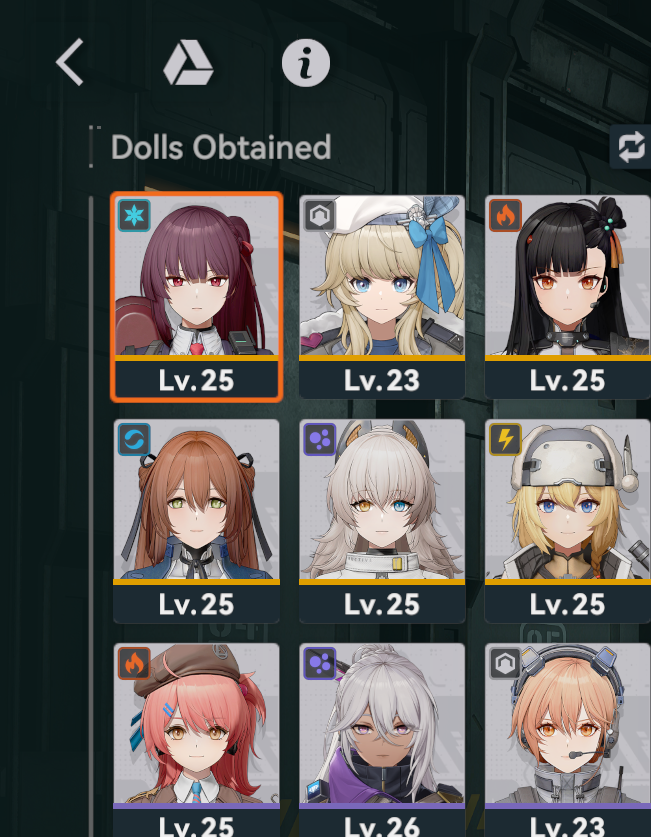This screenshot has height=837, width=651.
Task: Select the black-haired doll with orange eyes
Action: coord(568,297)
